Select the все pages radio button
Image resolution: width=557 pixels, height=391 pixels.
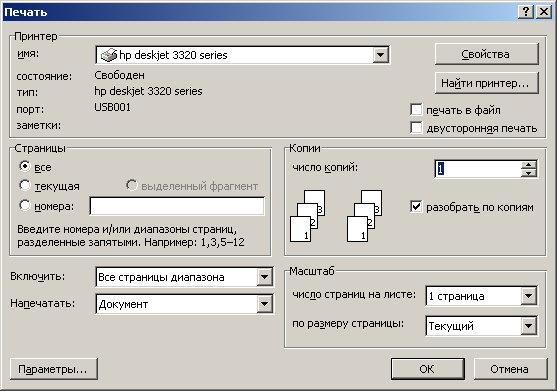point(25,166)
